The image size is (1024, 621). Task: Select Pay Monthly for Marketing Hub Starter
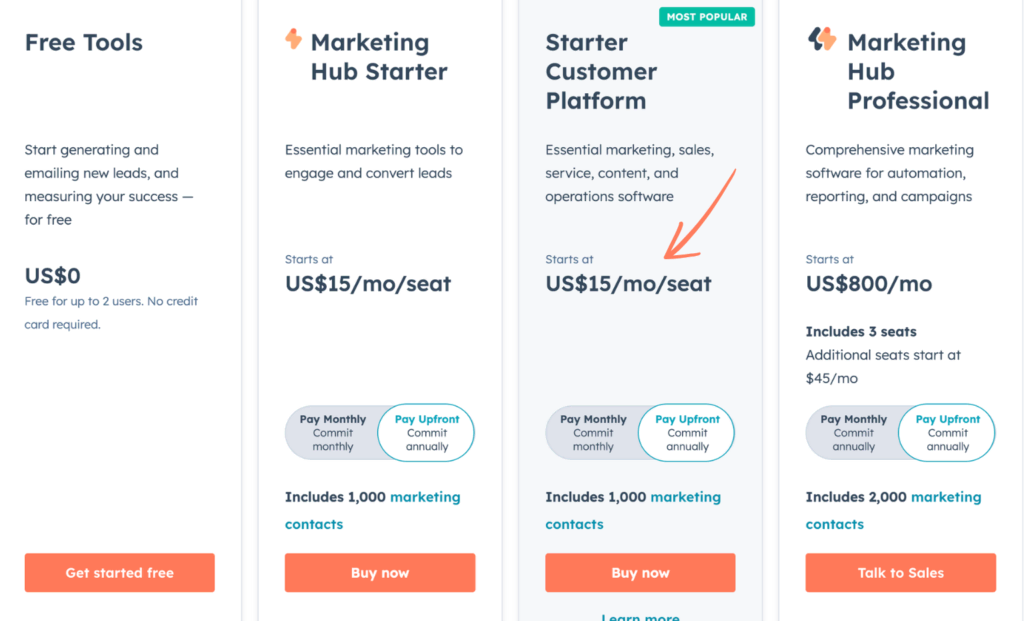pos(332,433)
